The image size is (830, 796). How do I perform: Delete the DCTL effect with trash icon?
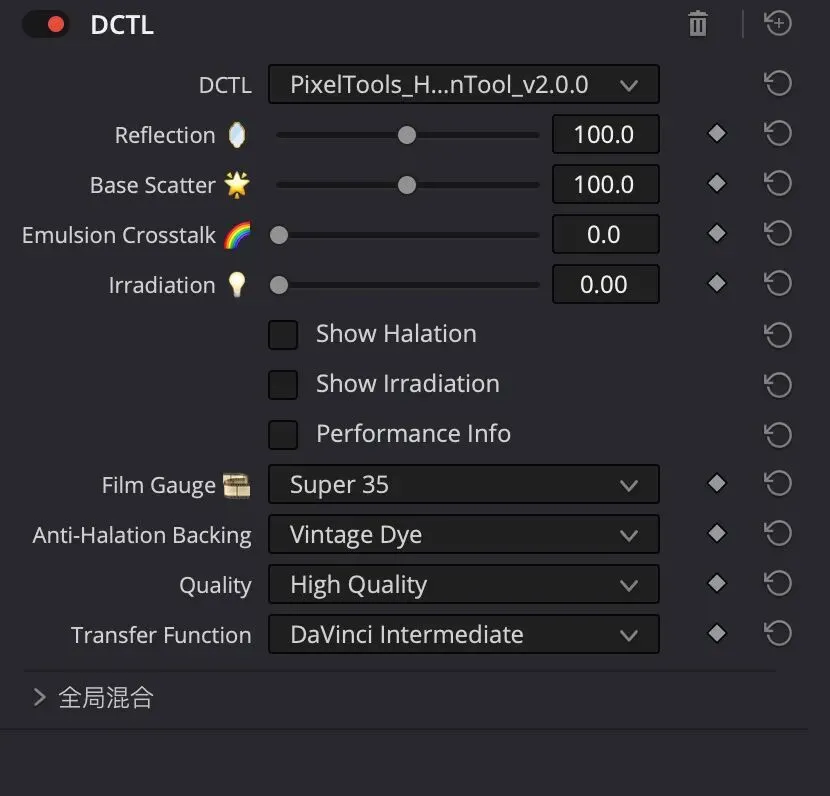click(x=698, y=24)
